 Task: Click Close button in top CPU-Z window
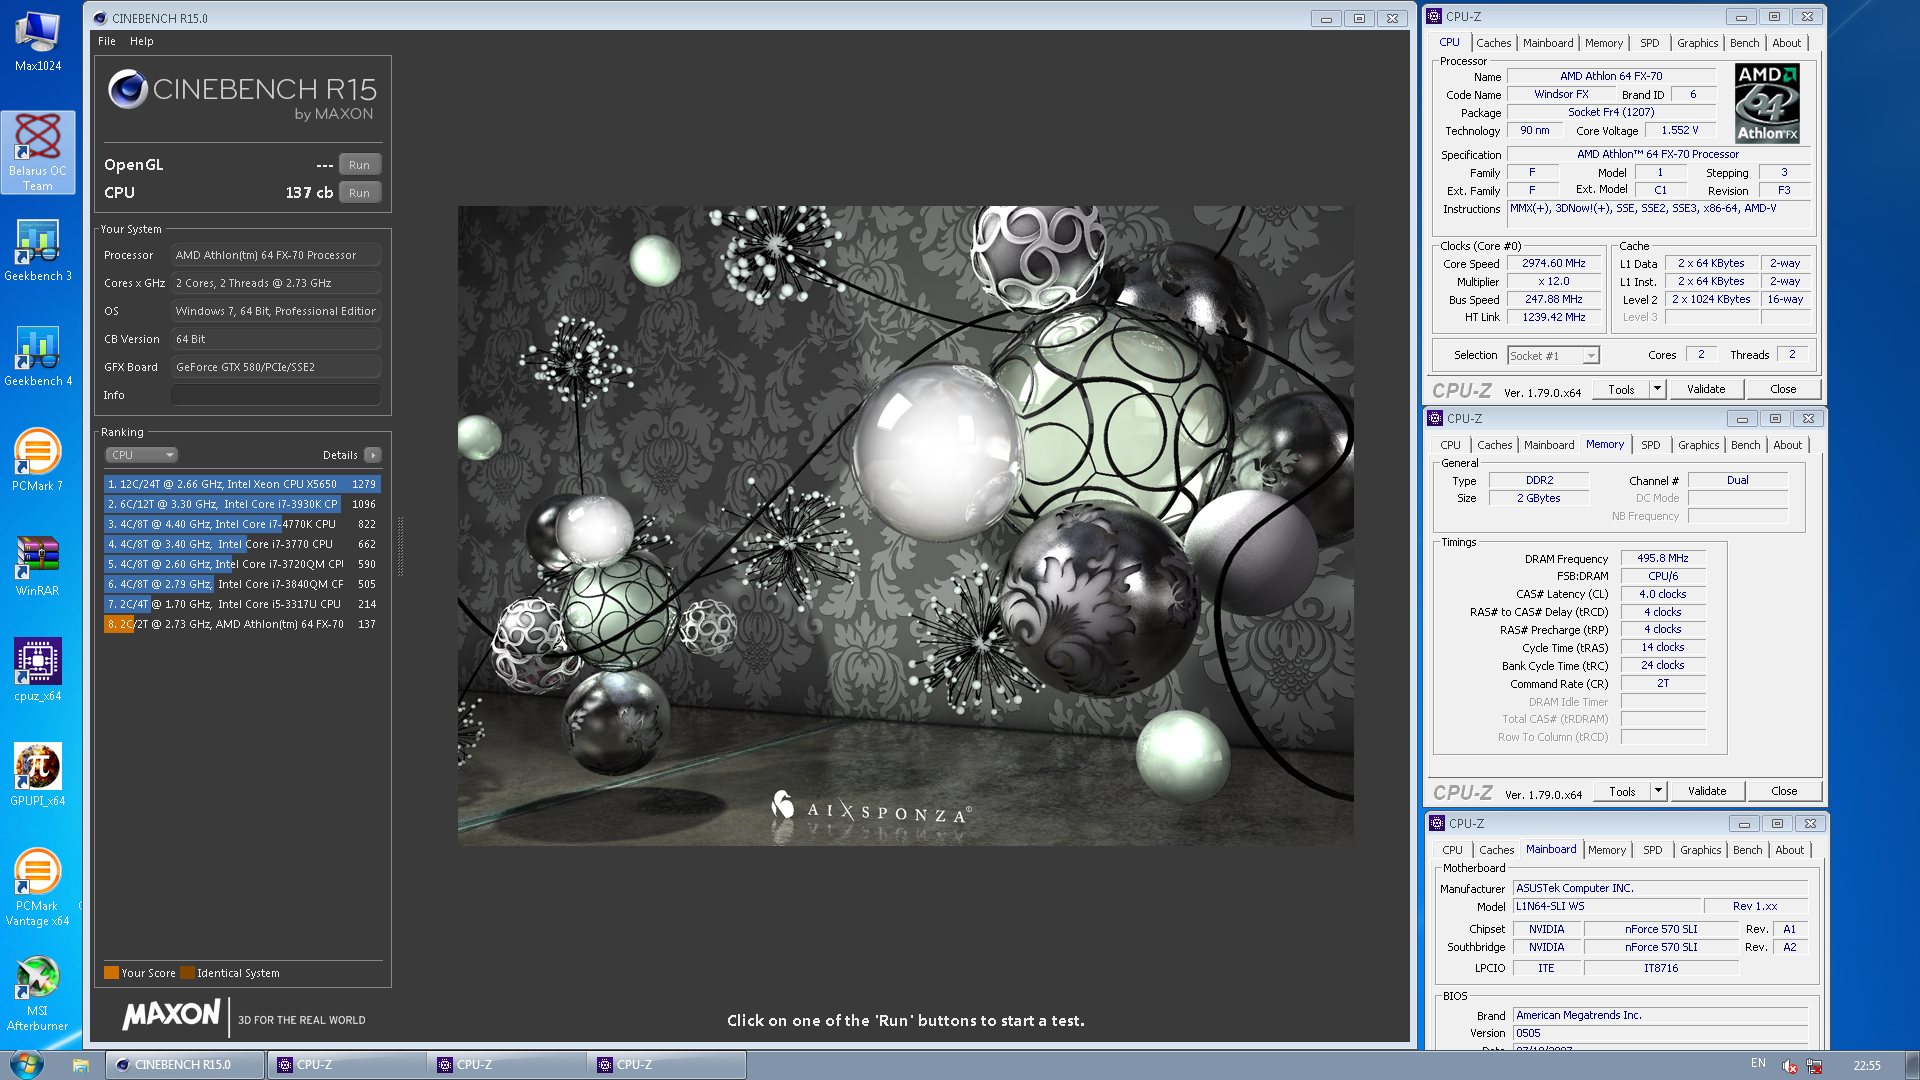pyautogui.click(x=1782, y=389)
